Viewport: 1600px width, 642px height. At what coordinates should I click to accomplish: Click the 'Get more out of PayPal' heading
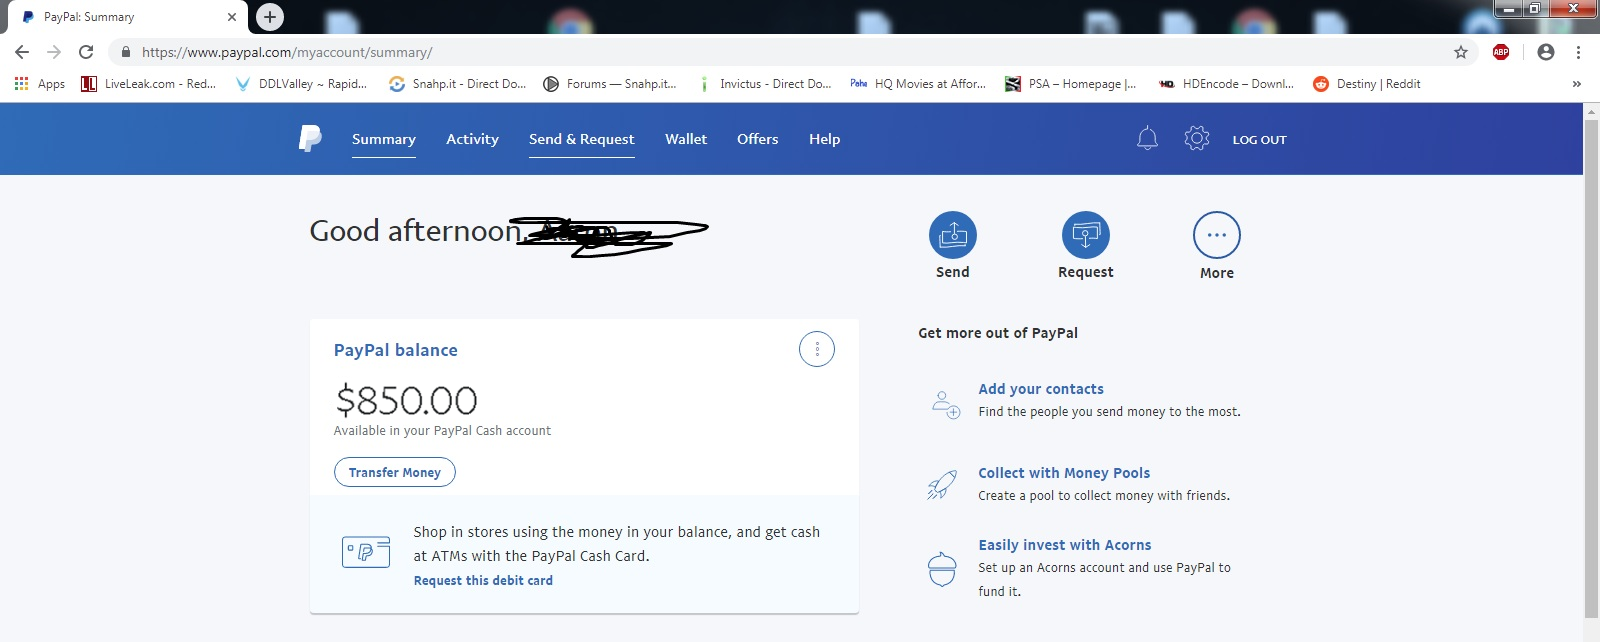(998, 333)
